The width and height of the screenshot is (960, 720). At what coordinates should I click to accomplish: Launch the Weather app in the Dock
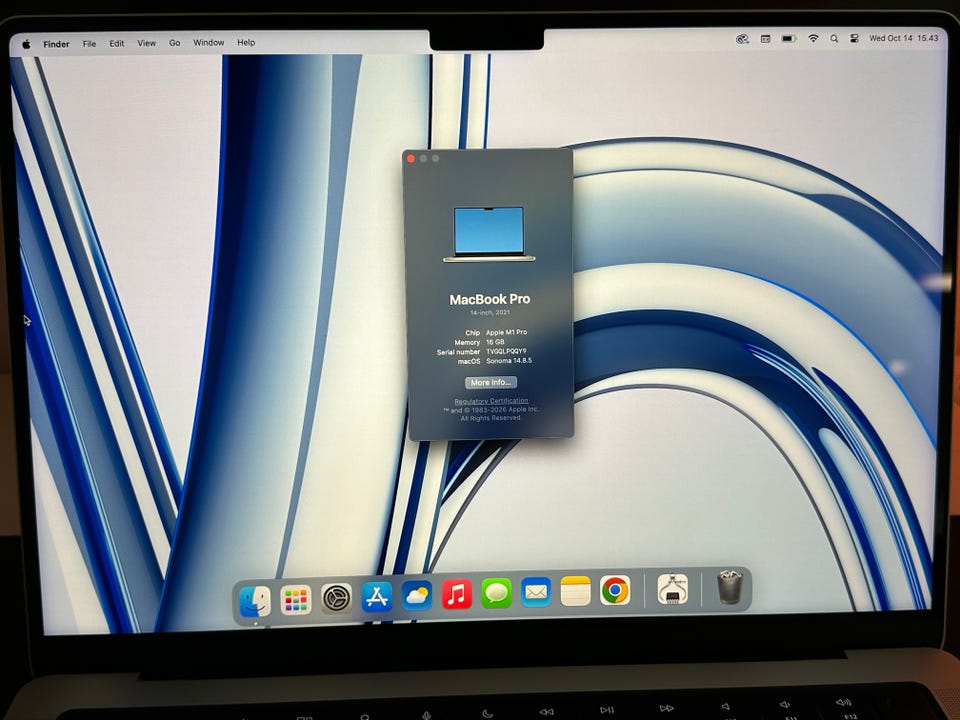coord(417,595)
